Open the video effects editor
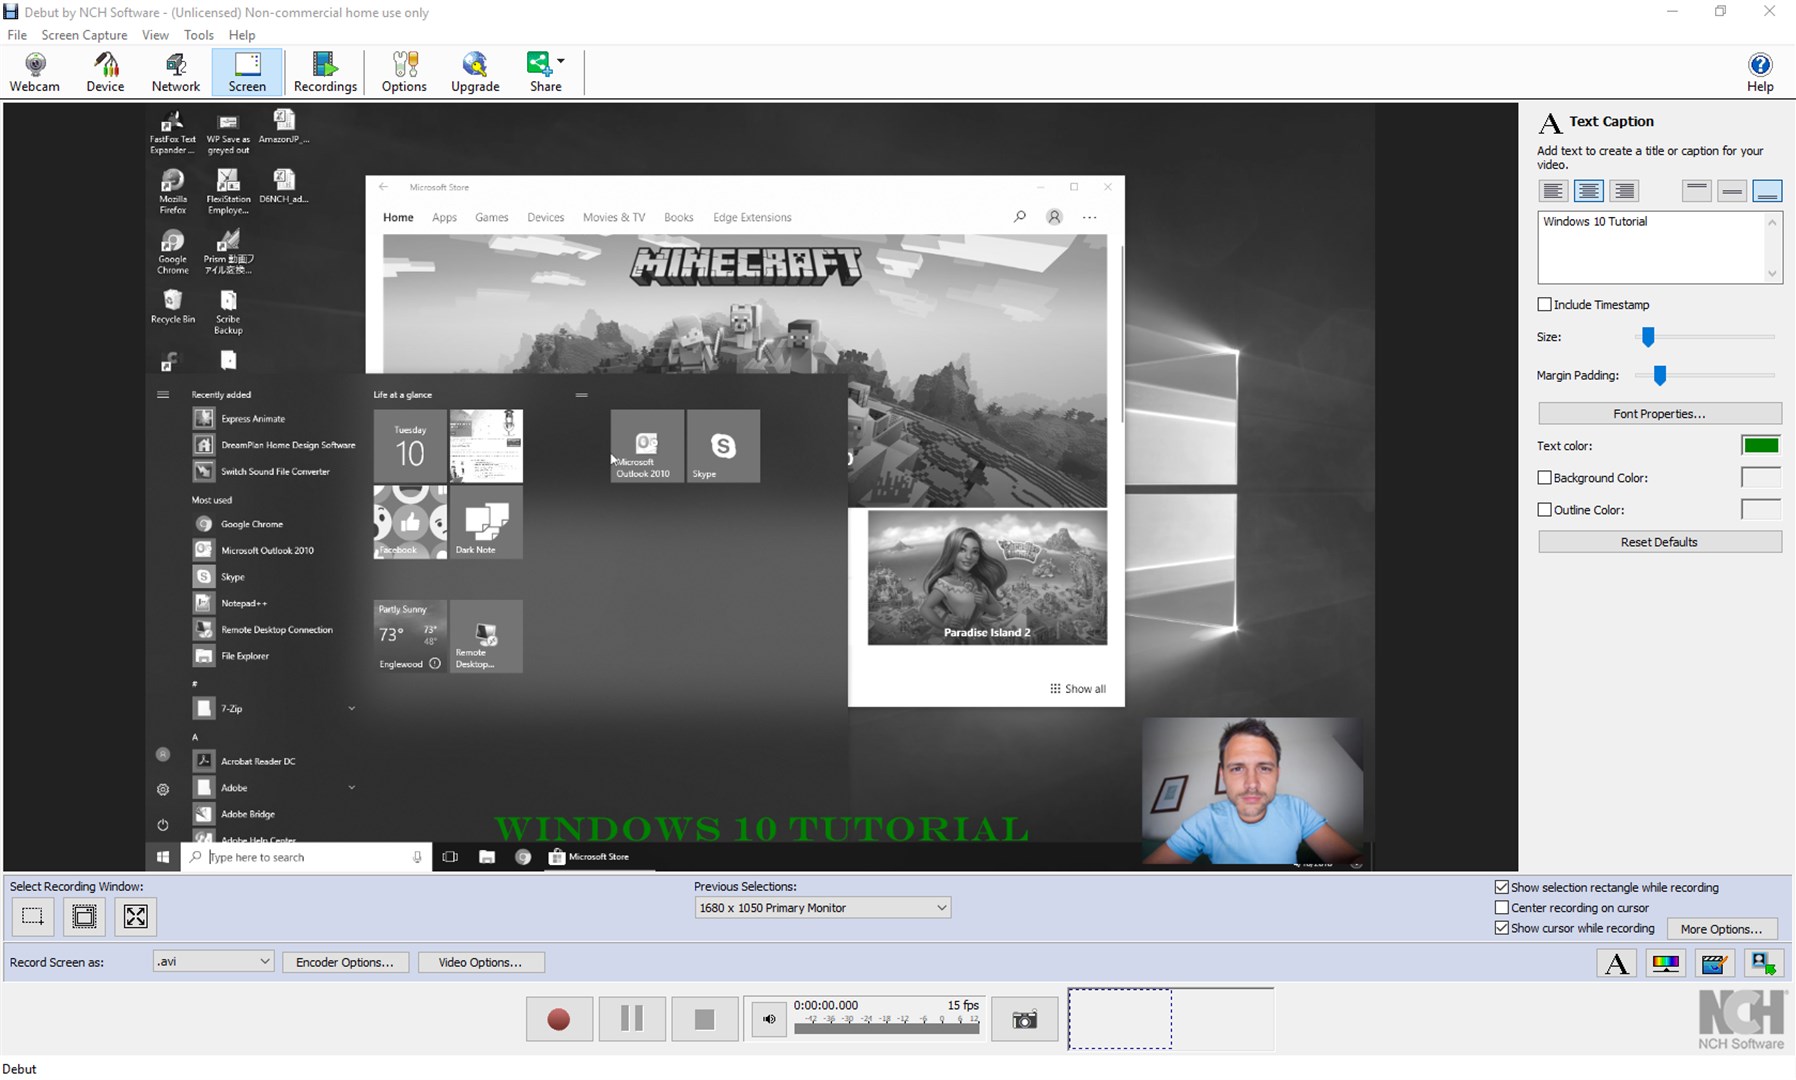 click(1716, 963)
